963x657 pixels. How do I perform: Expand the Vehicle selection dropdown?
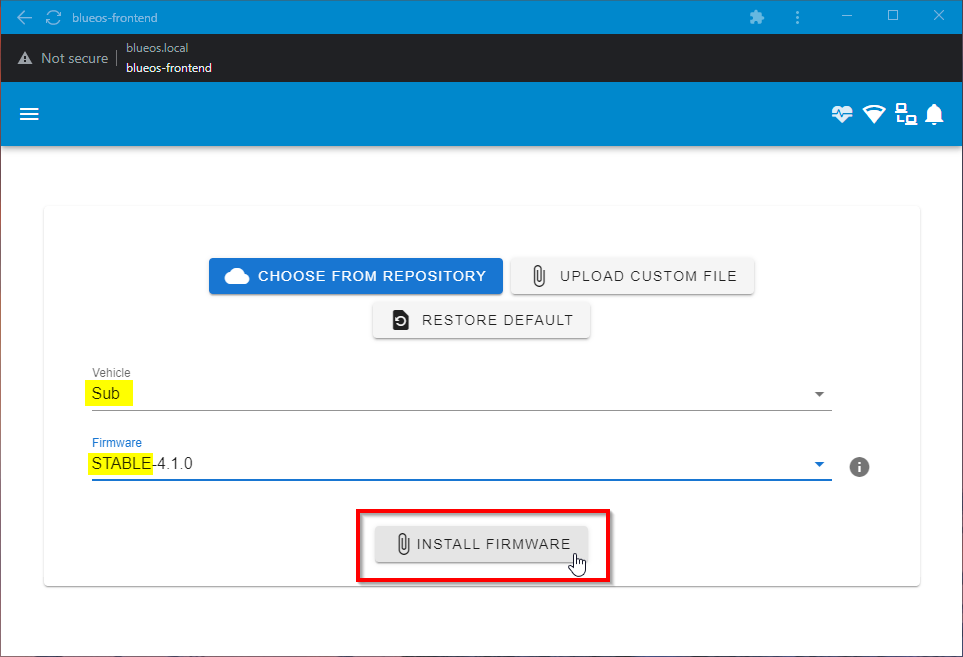[819, 393]
